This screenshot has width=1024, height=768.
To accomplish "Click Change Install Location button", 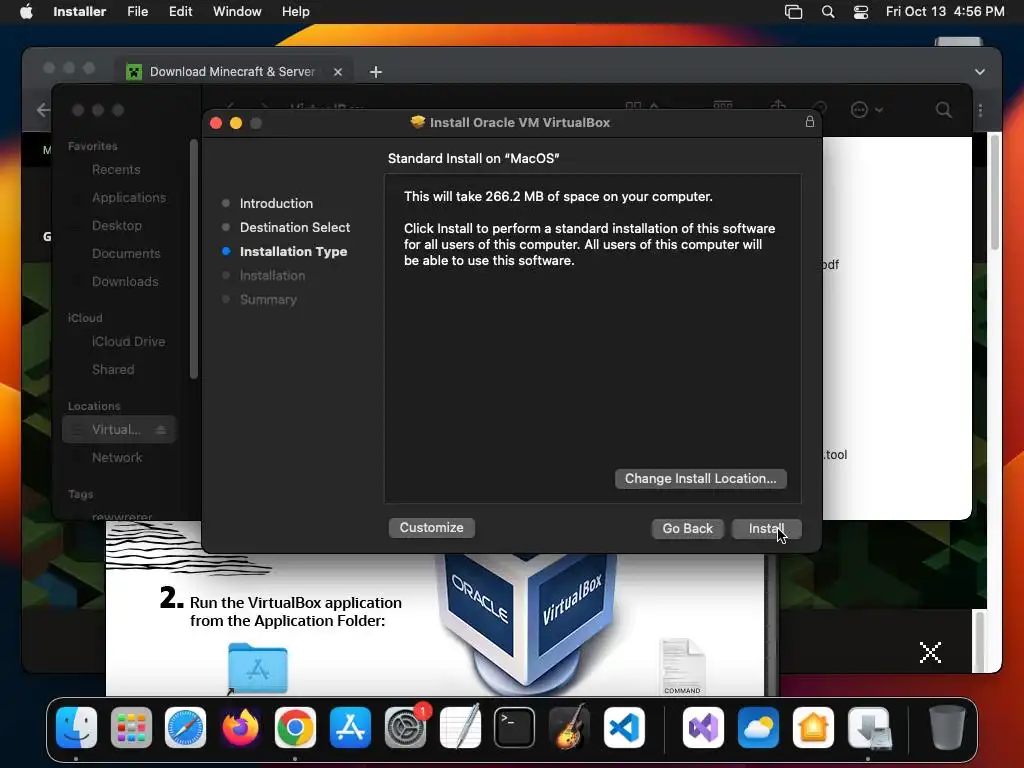I will point(701,479).
